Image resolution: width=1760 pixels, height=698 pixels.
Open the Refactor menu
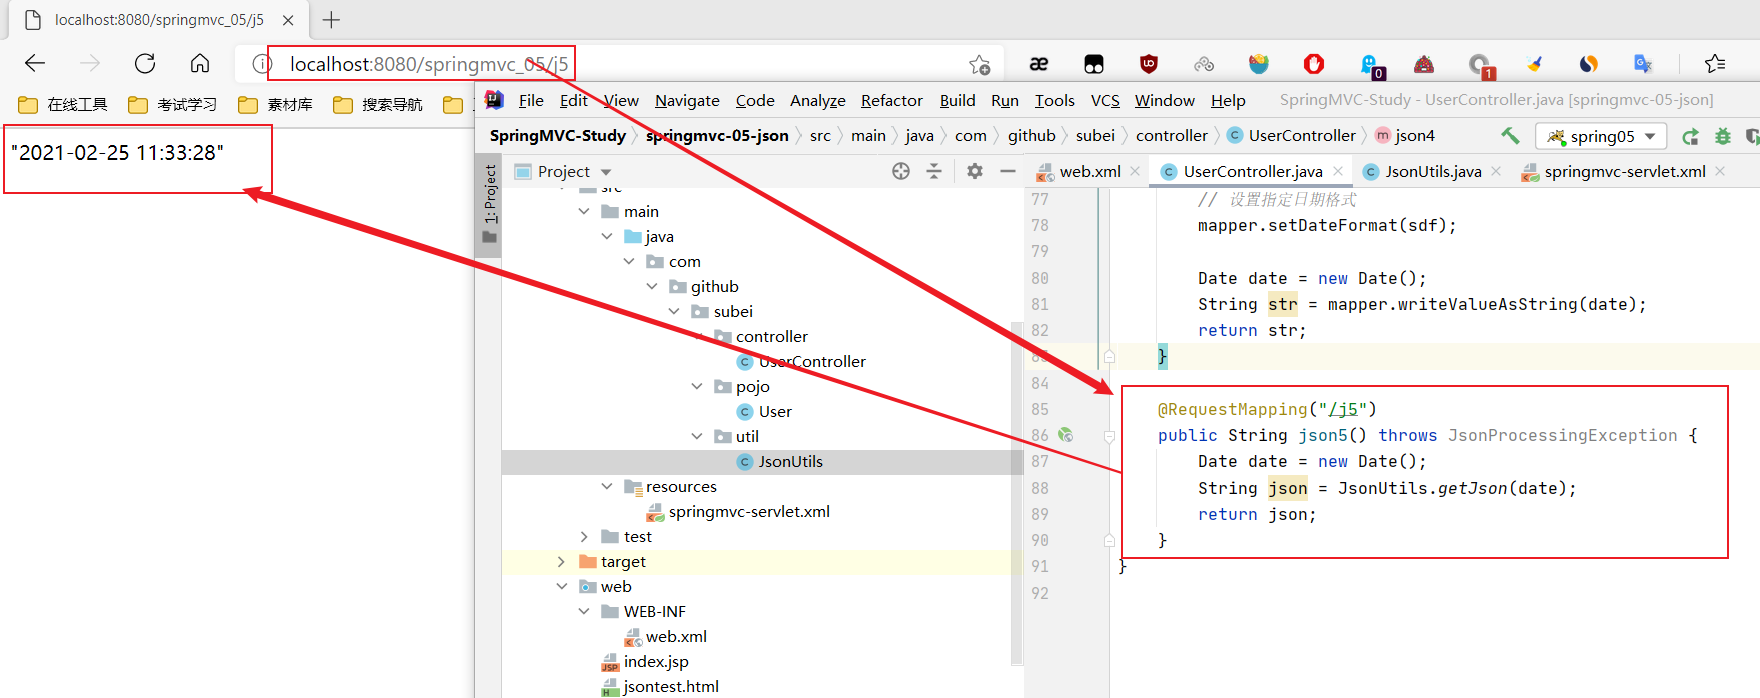click(x=891, y=100)
